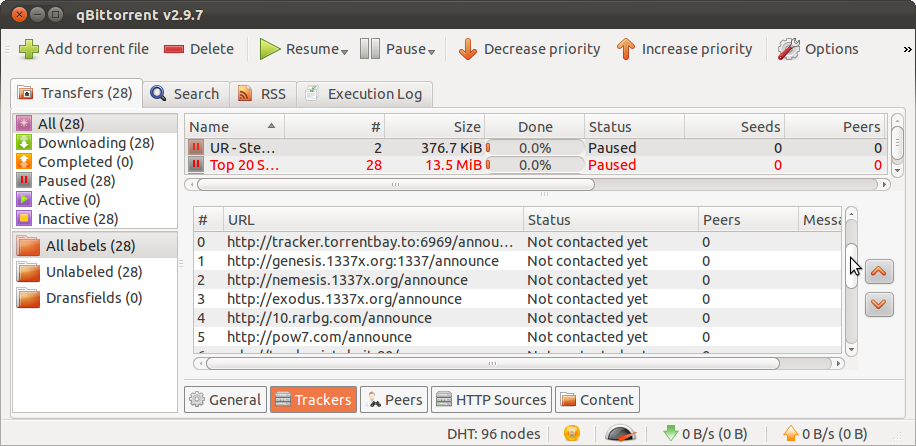Sort by Name column header
The height and width of the screenshot is (446, 916).
tap(234, 127)
